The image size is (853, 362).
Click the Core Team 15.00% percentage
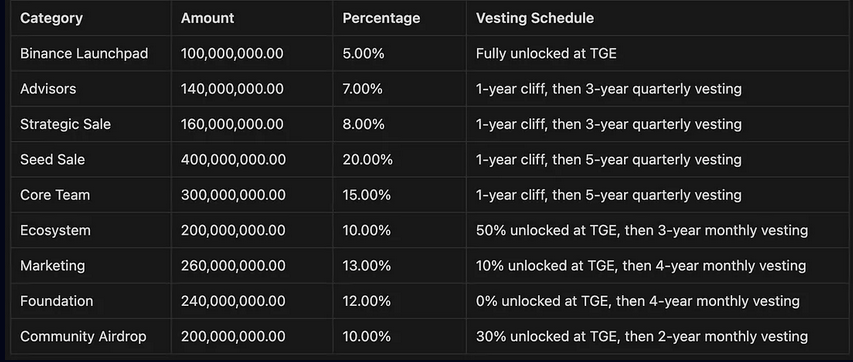(367, 195)
